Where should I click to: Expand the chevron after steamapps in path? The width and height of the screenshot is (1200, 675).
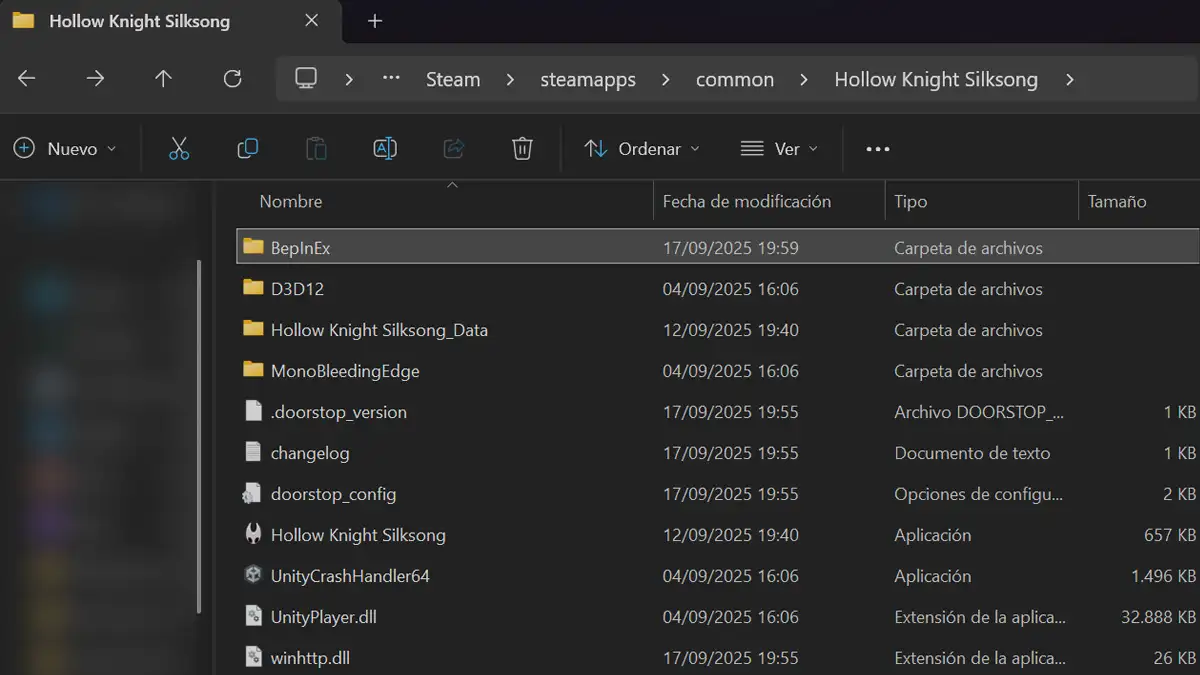(x=666, y=79)
